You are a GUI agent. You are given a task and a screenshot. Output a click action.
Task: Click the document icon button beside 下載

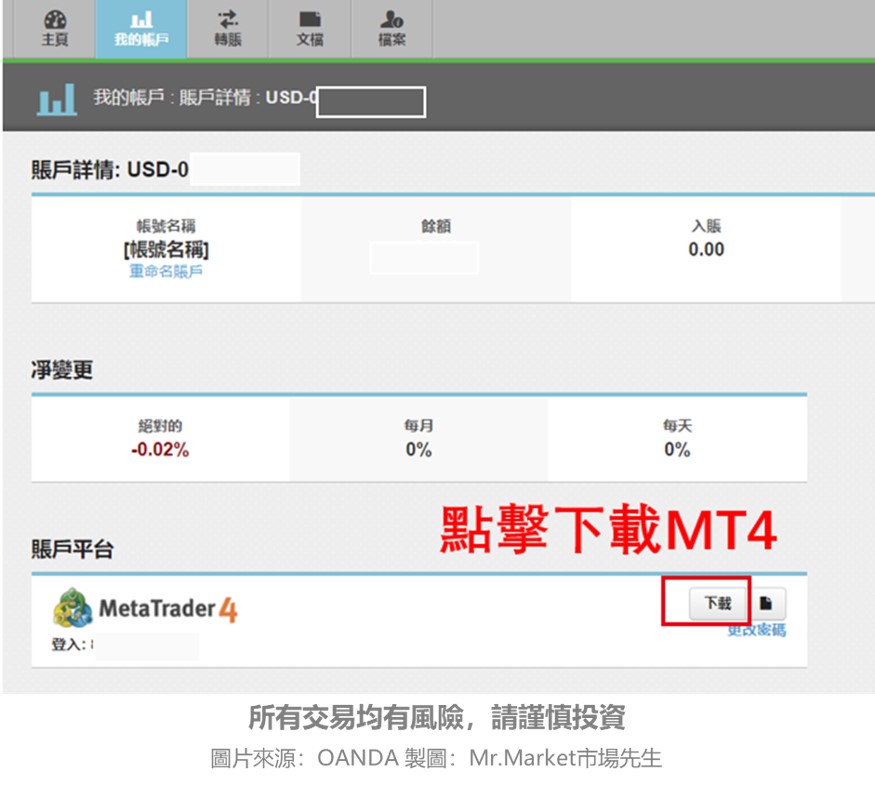[766, 603]
